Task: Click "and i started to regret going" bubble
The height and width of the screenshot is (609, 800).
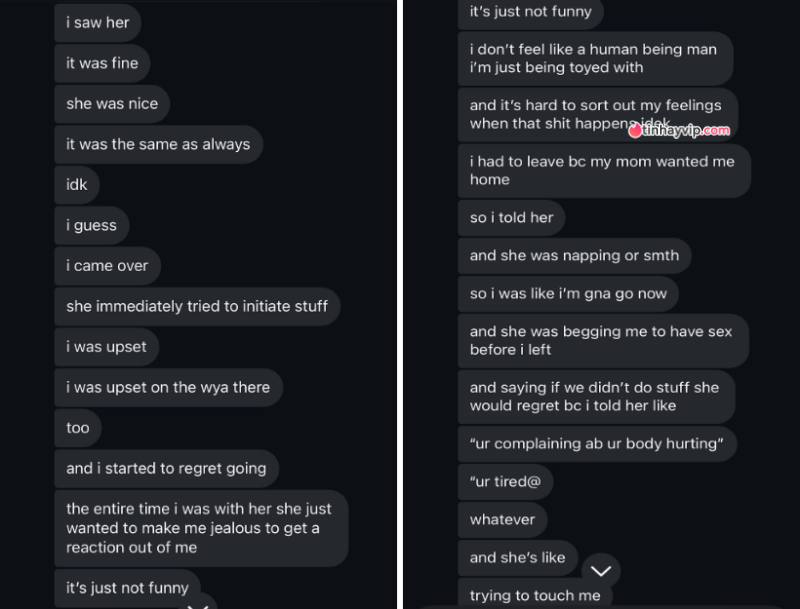Action: [166, 468]
